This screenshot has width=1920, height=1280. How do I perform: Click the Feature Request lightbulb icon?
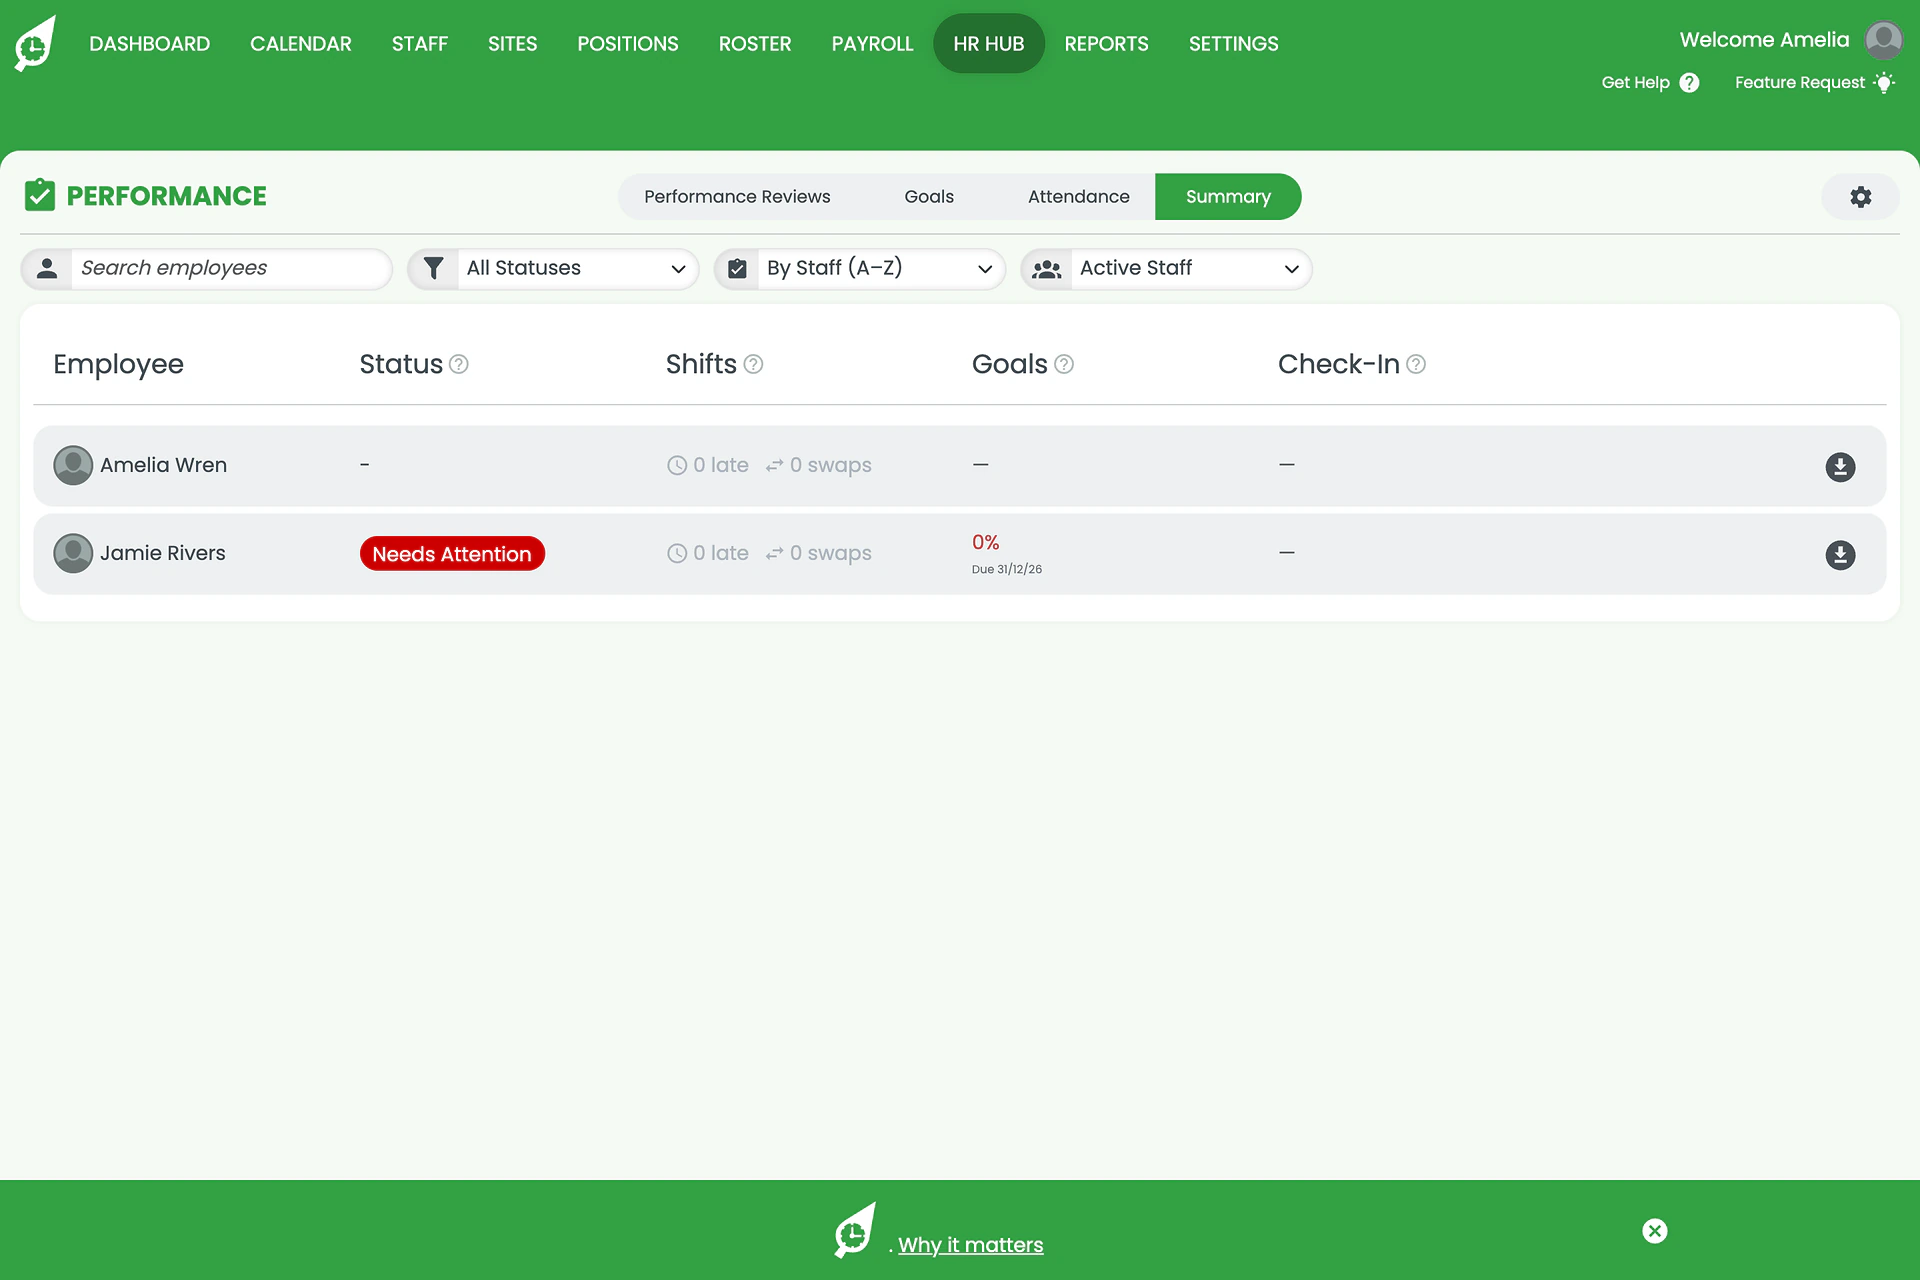tap(1884, 83)
